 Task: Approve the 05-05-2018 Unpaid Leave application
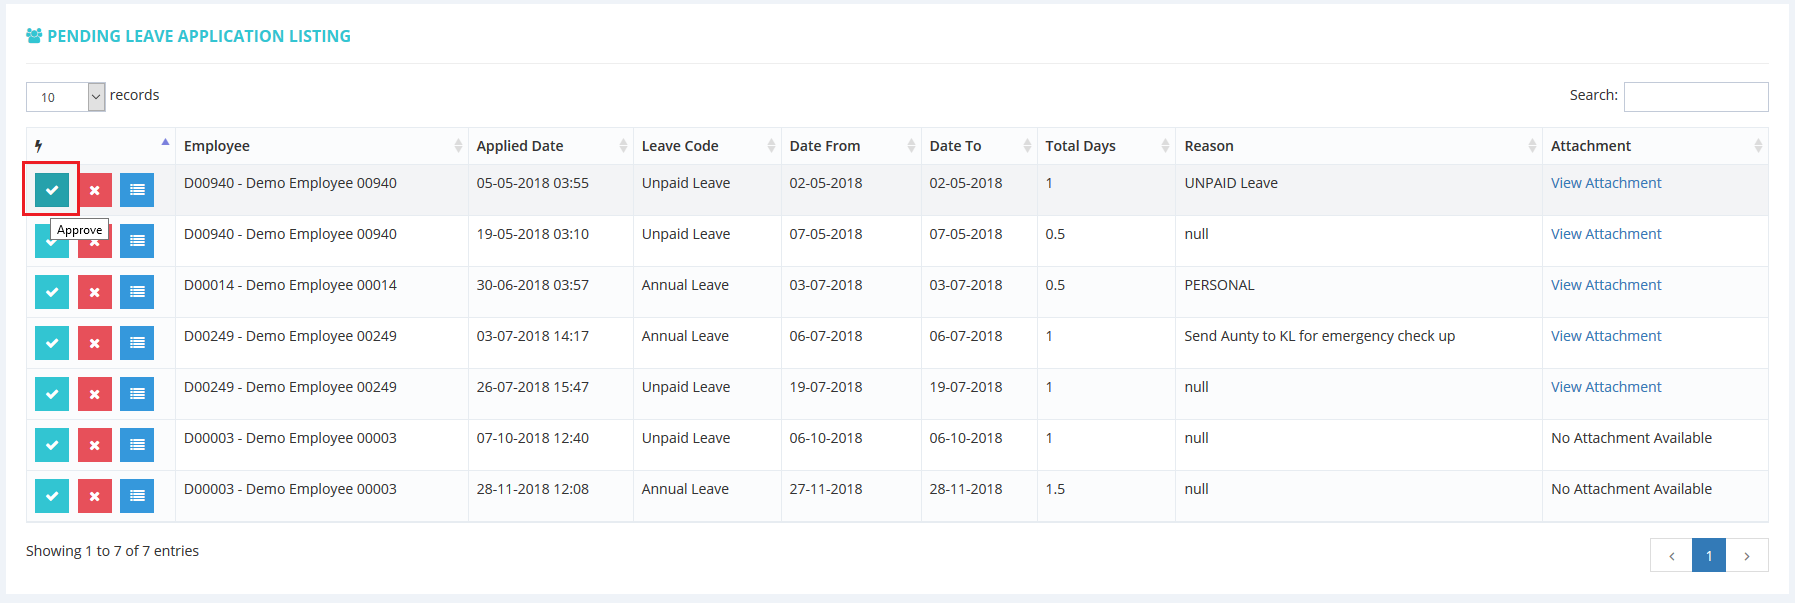[52, 190]
